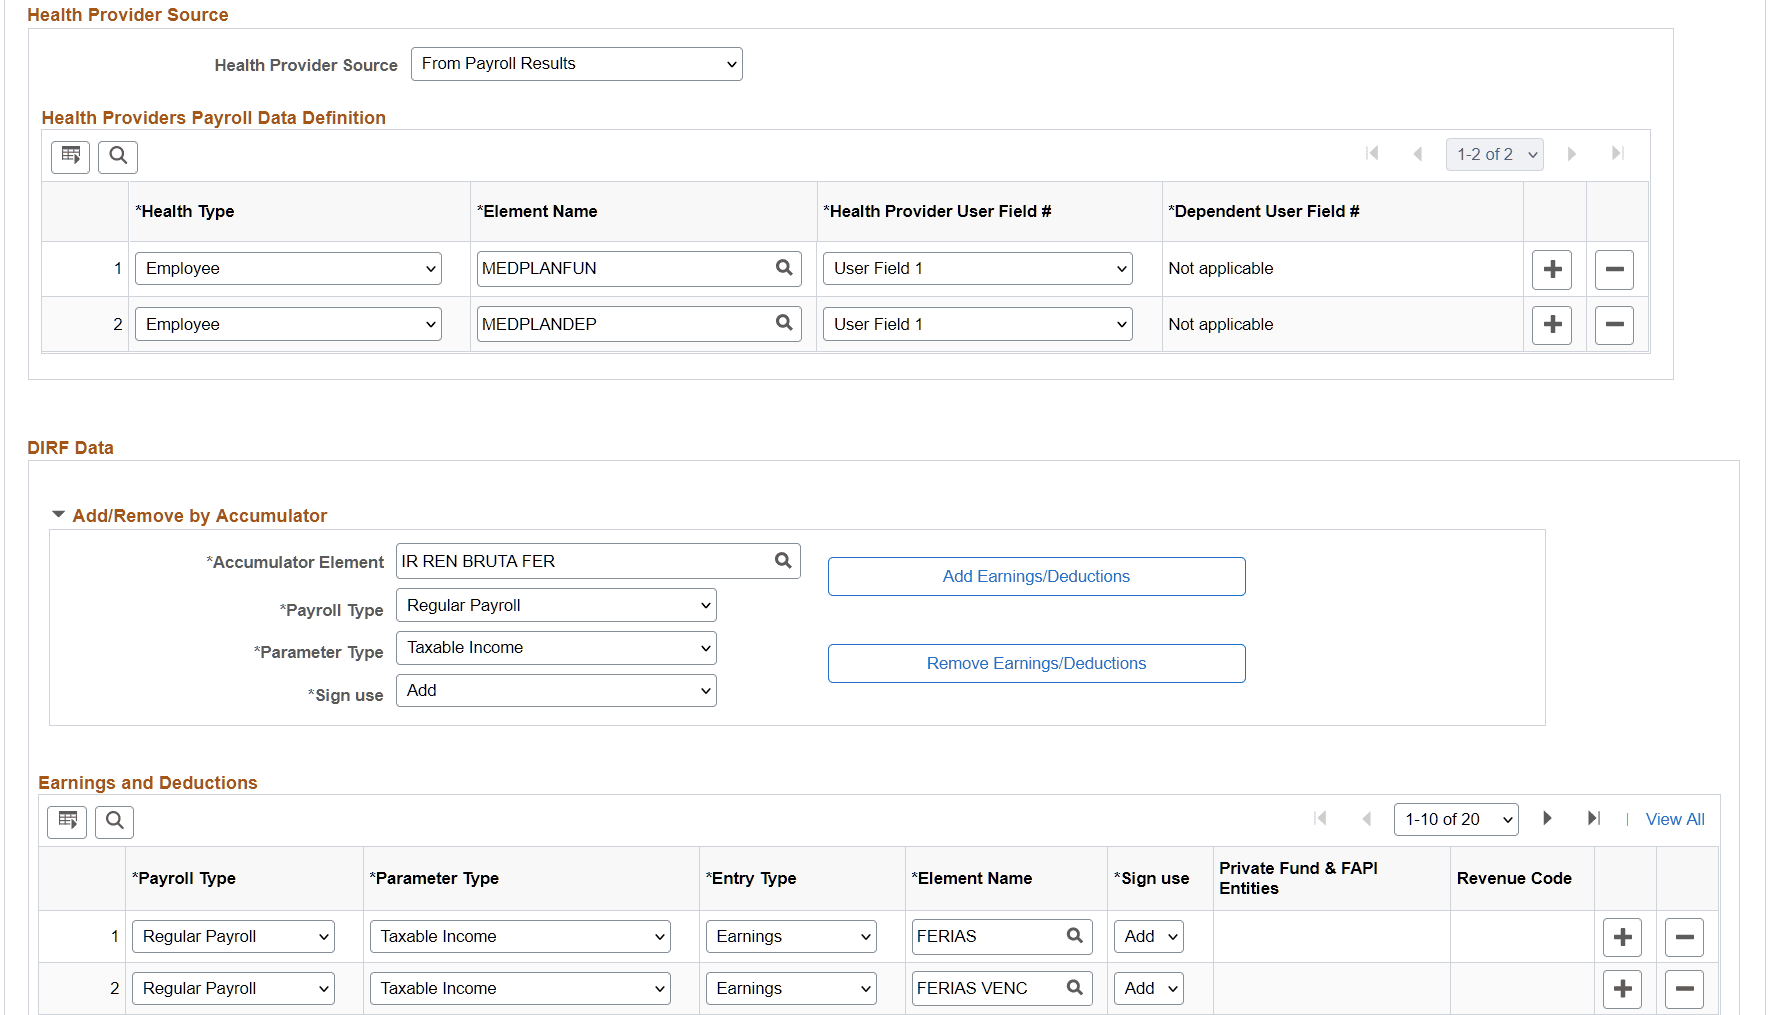1770x1015 pixels.
Task: Open the Element Name lookup for MEDPLANFUN
Action: tap(783, 268)
